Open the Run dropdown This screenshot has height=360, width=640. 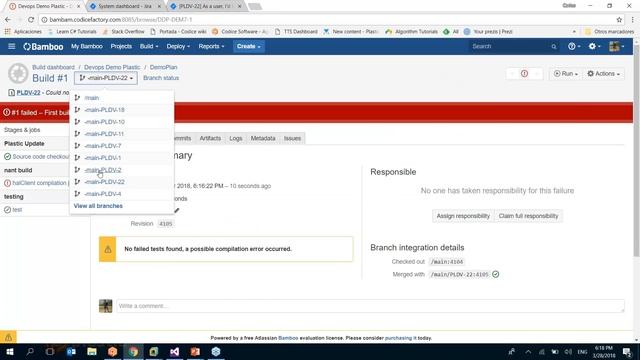pos(566,74)
